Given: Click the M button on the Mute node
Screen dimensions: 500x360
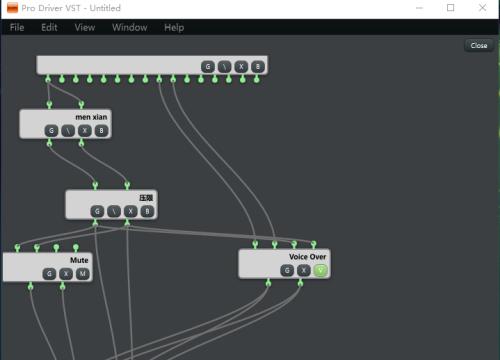Looking at the screenshot, I should pyautogui.click(x=83, y=274).
